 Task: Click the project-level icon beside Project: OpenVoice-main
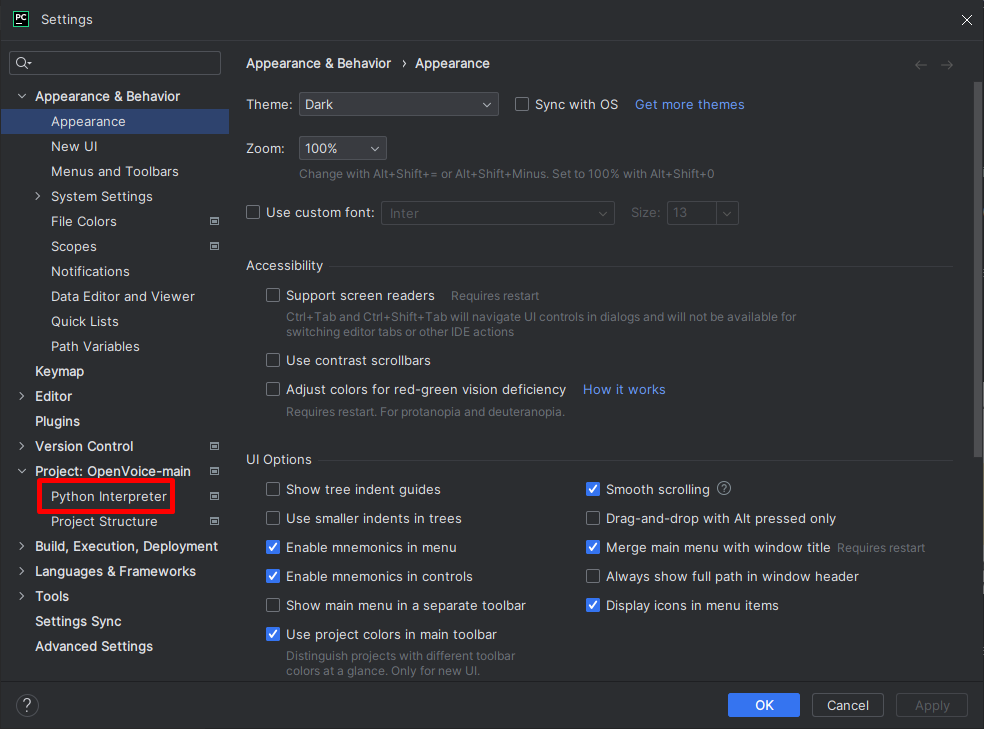click(215, 471)
